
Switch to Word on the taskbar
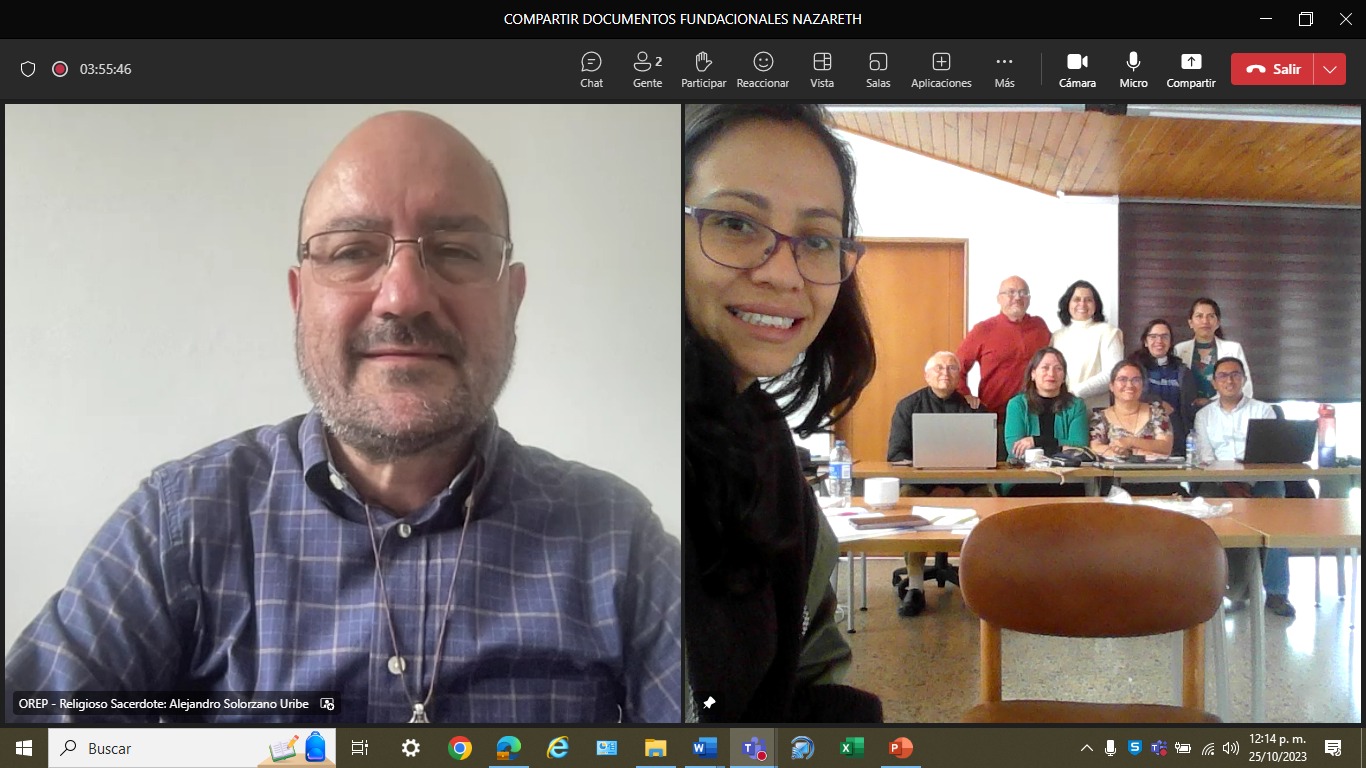[x=705, y=748]
